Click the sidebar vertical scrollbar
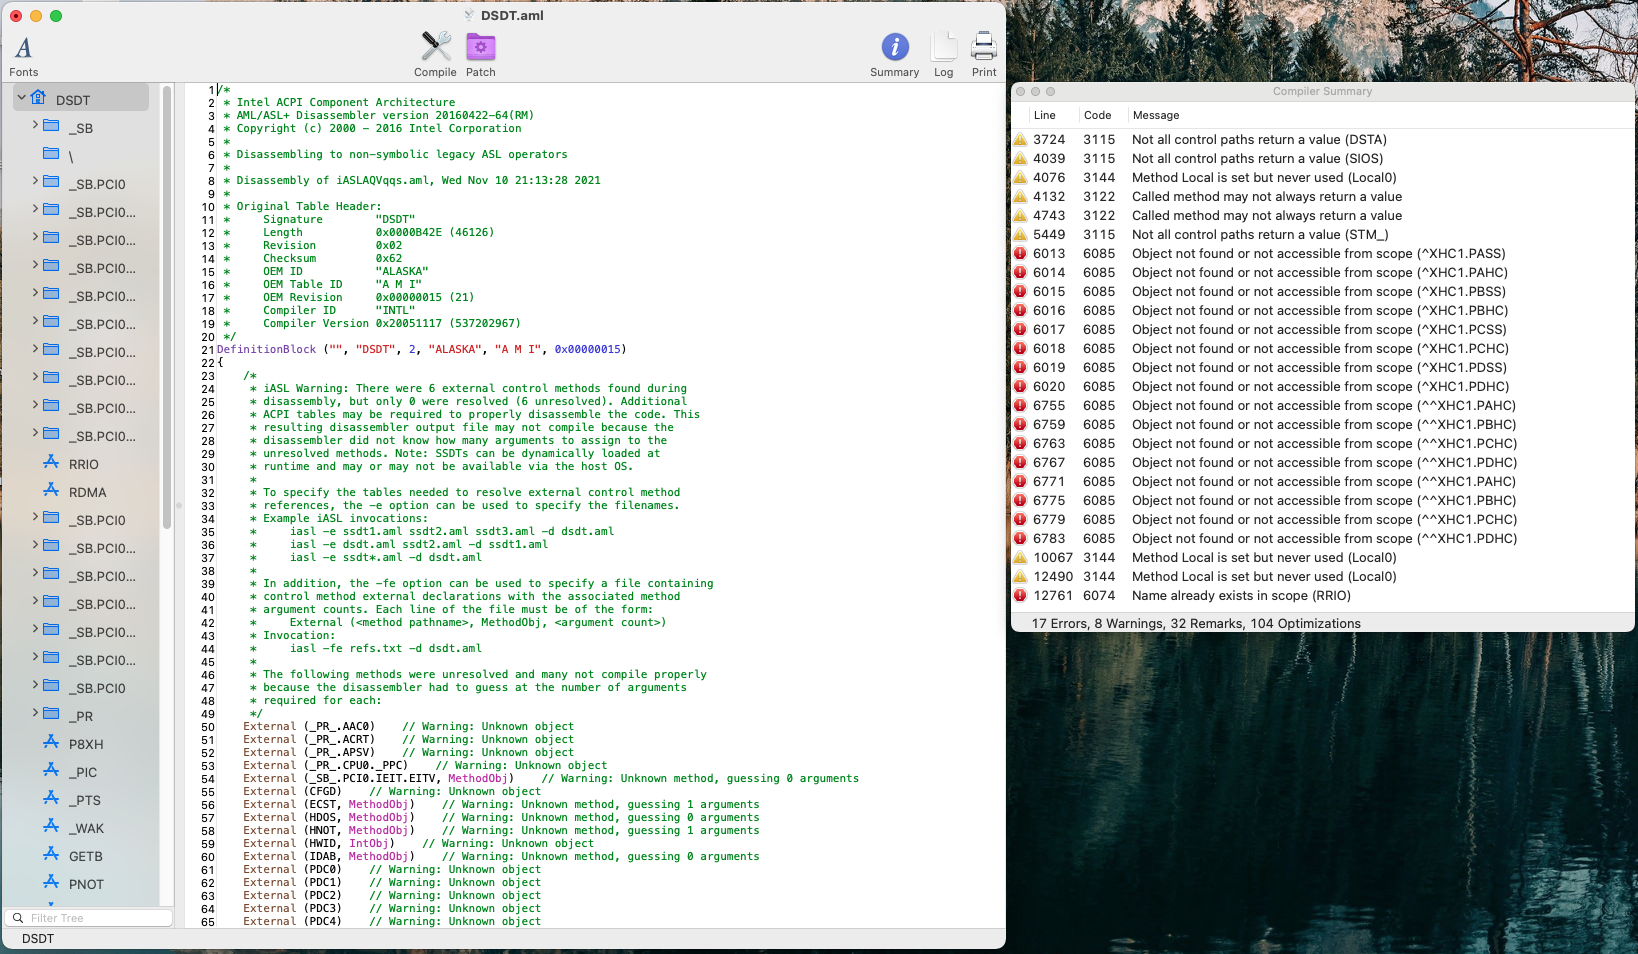1638x954 pixels. click(167, 300)
